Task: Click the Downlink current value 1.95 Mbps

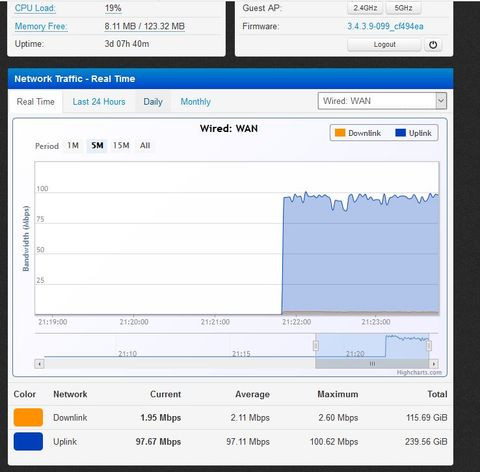Action: [161, 418]
